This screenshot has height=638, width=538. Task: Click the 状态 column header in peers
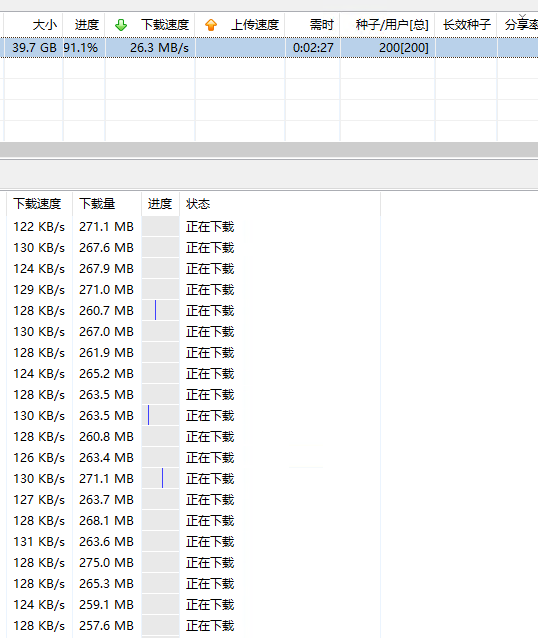(x=198, y=203)
